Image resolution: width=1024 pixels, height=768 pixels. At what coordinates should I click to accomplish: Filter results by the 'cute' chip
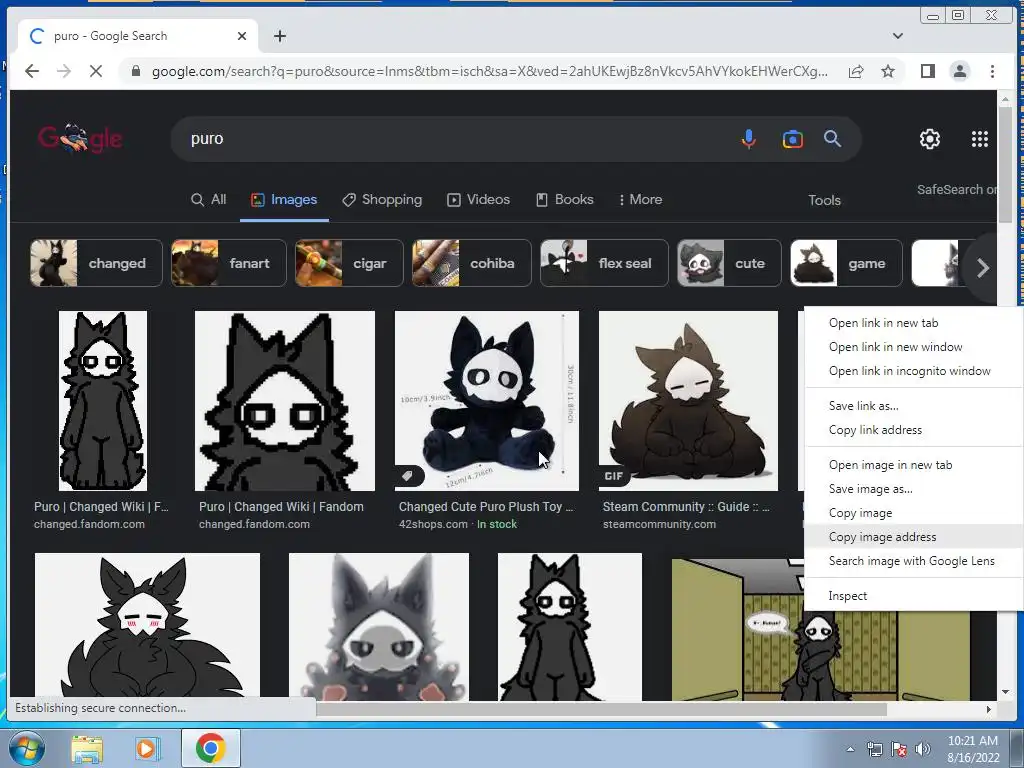click(729, 263)
